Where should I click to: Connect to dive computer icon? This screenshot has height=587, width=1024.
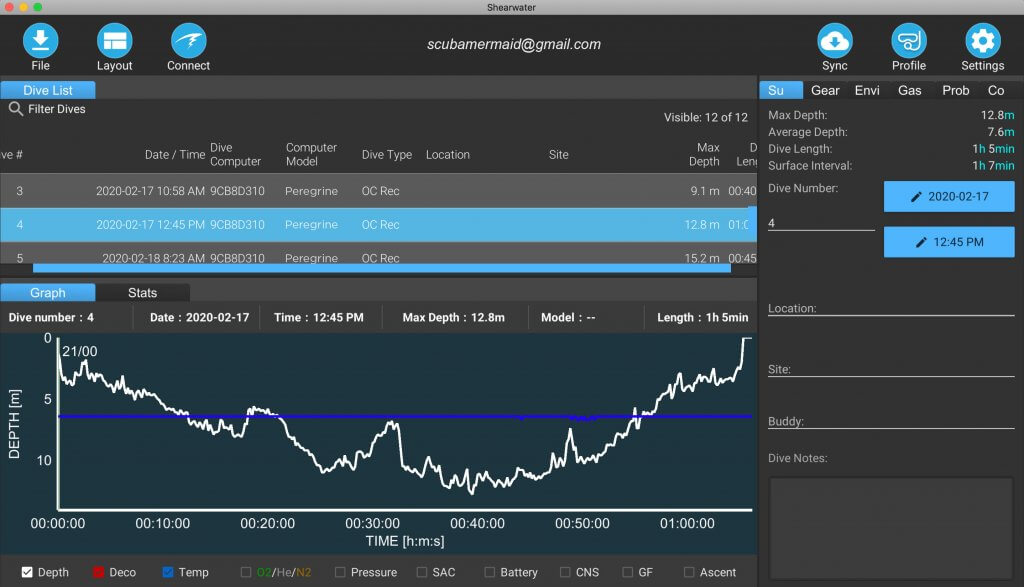(x=188, y=40)
